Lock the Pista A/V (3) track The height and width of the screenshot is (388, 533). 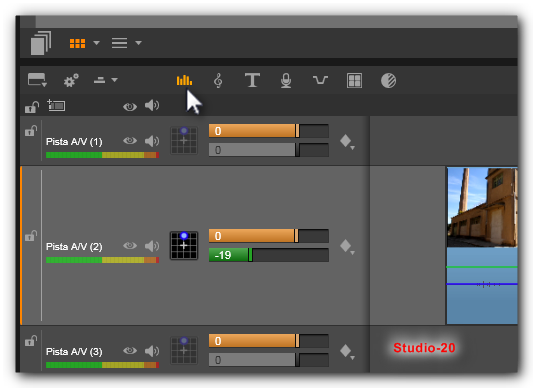[31, 341]
